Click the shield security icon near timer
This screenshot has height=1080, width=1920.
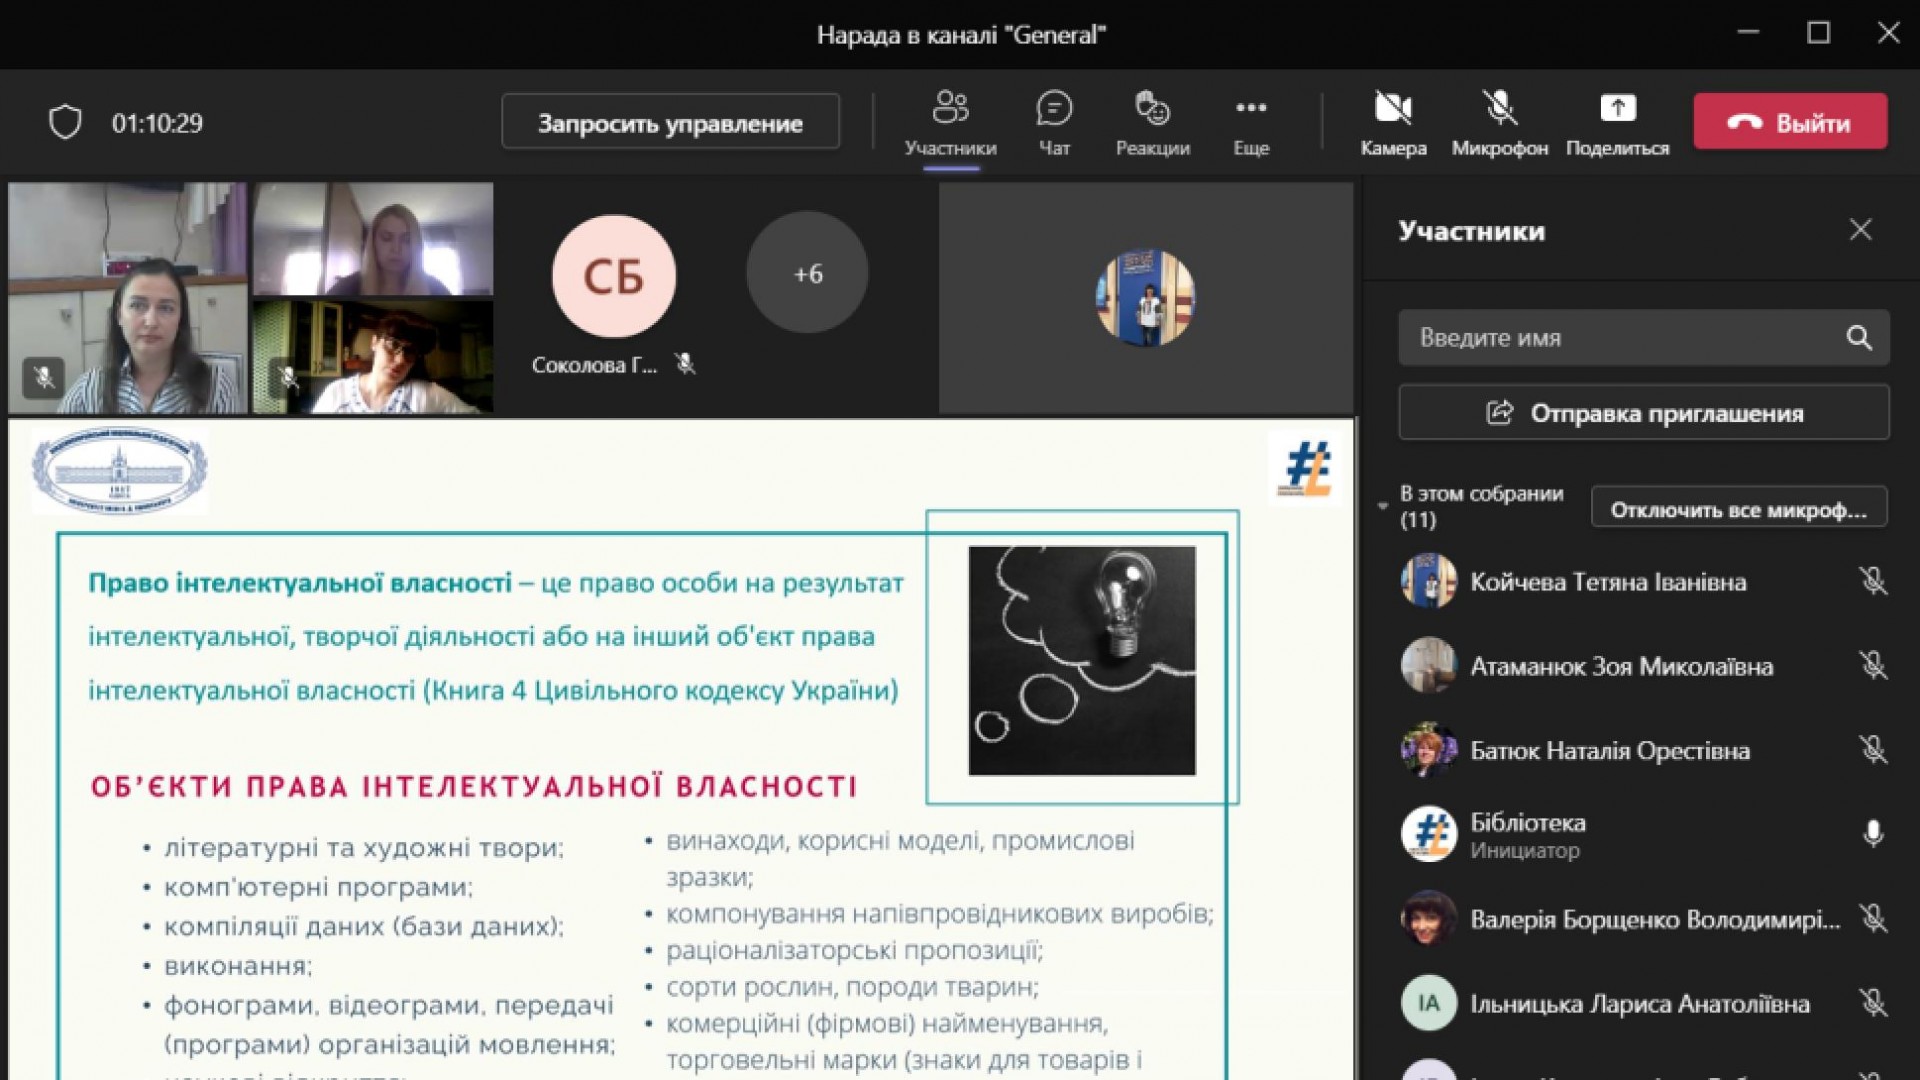click(65, 123)
